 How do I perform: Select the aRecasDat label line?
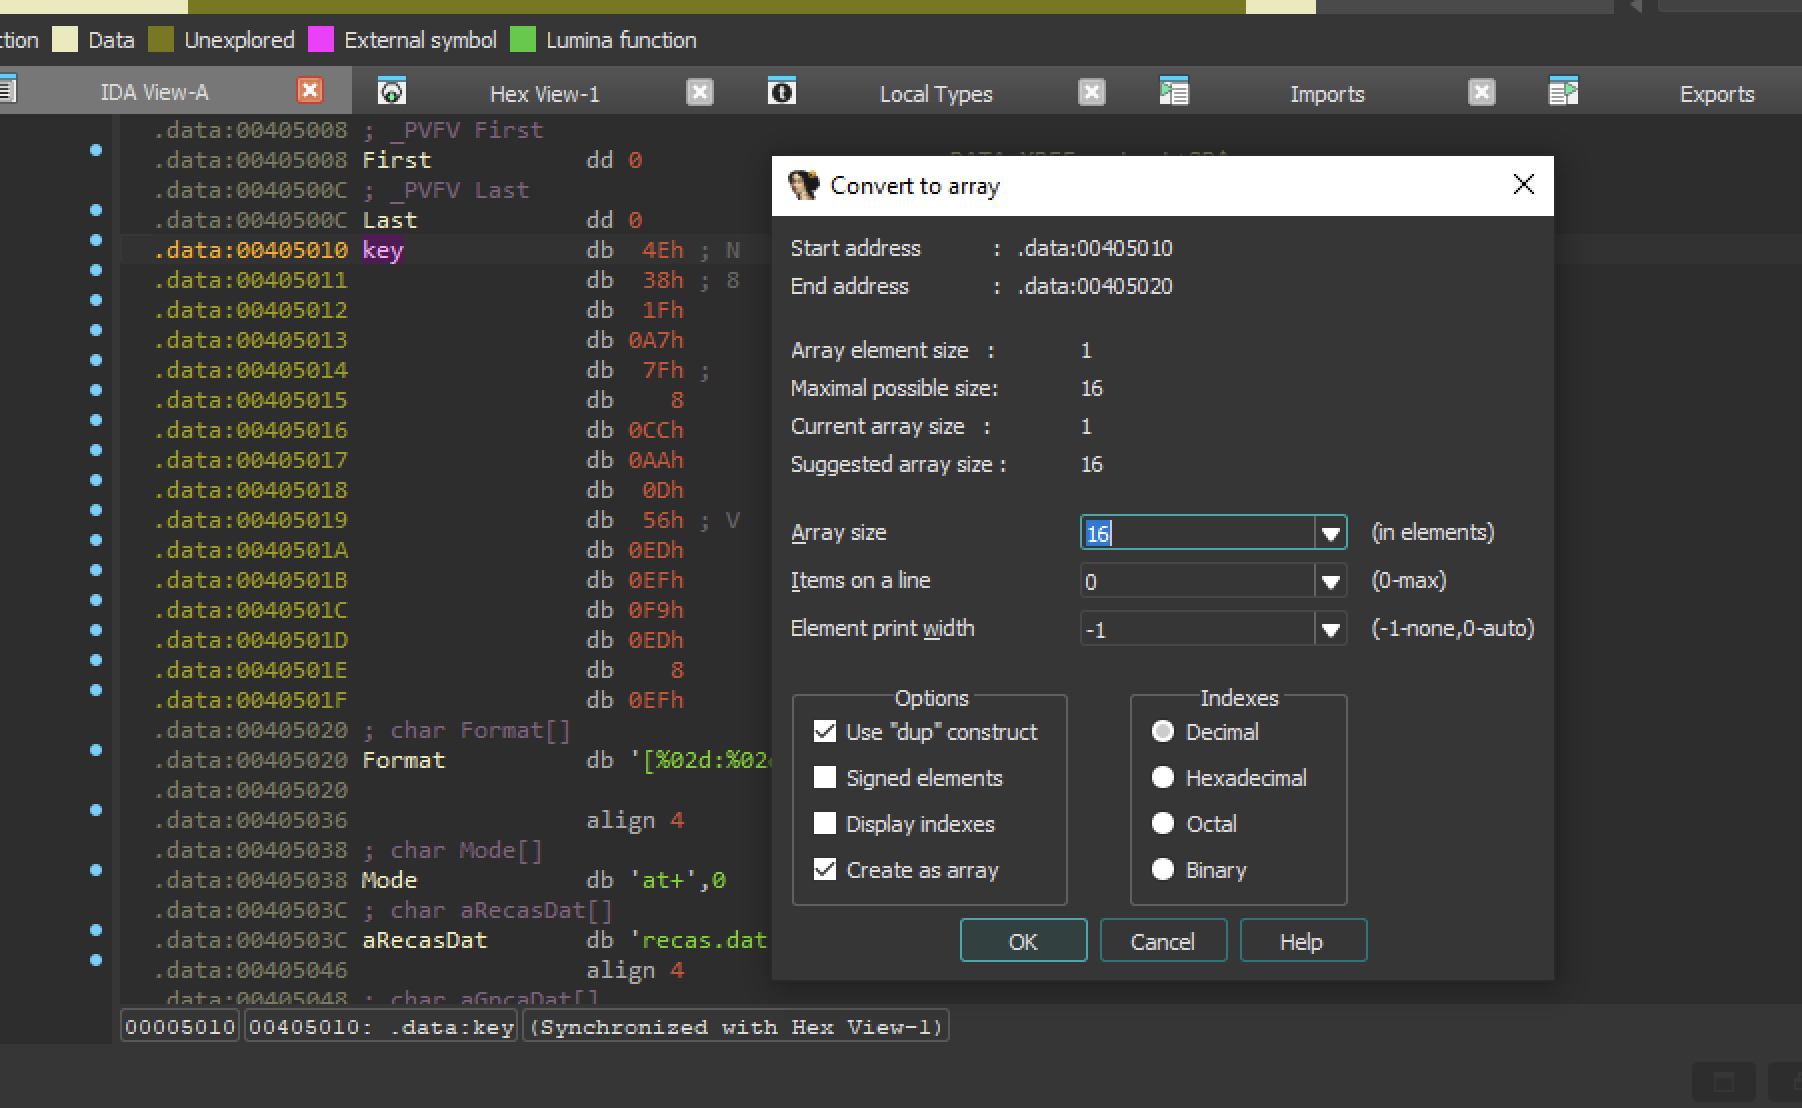click(424, 940)
